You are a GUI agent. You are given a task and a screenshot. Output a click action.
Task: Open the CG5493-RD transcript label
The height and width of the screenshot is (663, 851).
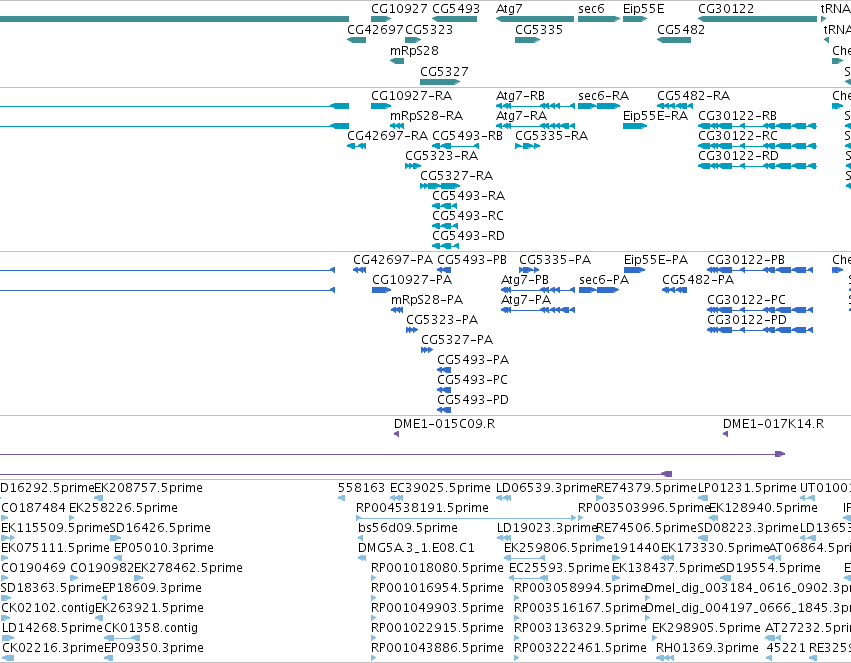[x=468, y=236]
